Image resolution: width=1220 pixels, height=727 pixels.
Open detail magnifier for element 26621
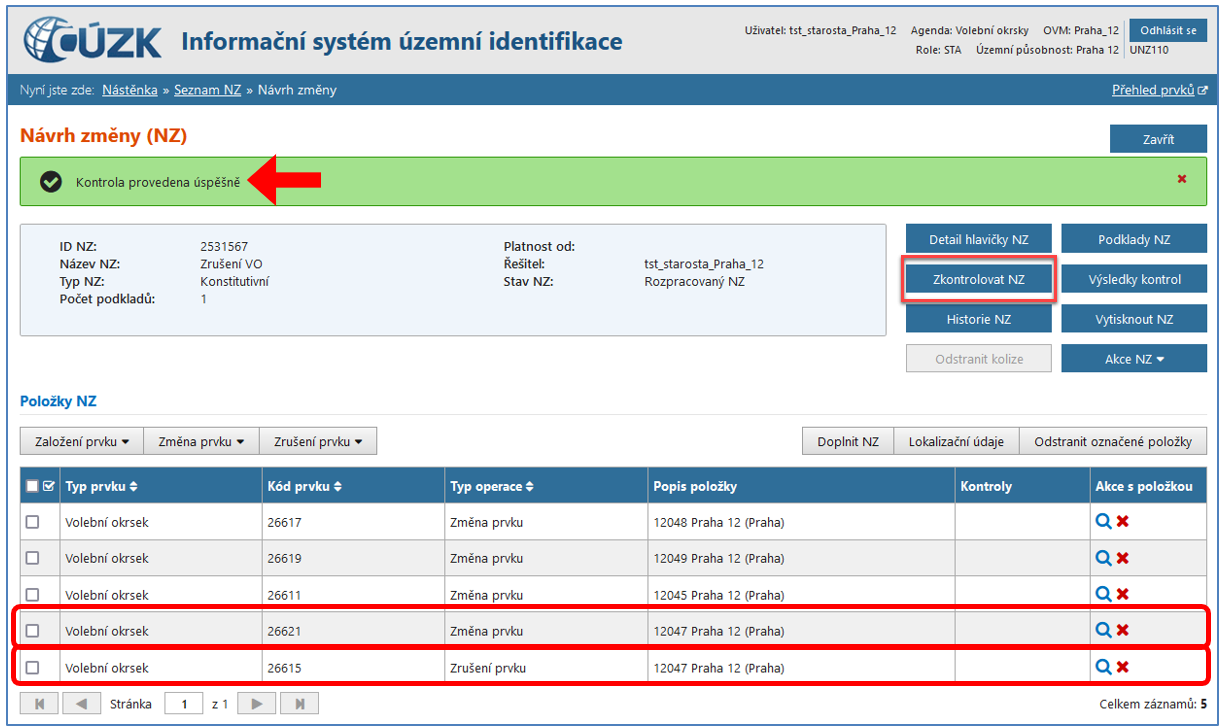click(x=1103, y=630)
